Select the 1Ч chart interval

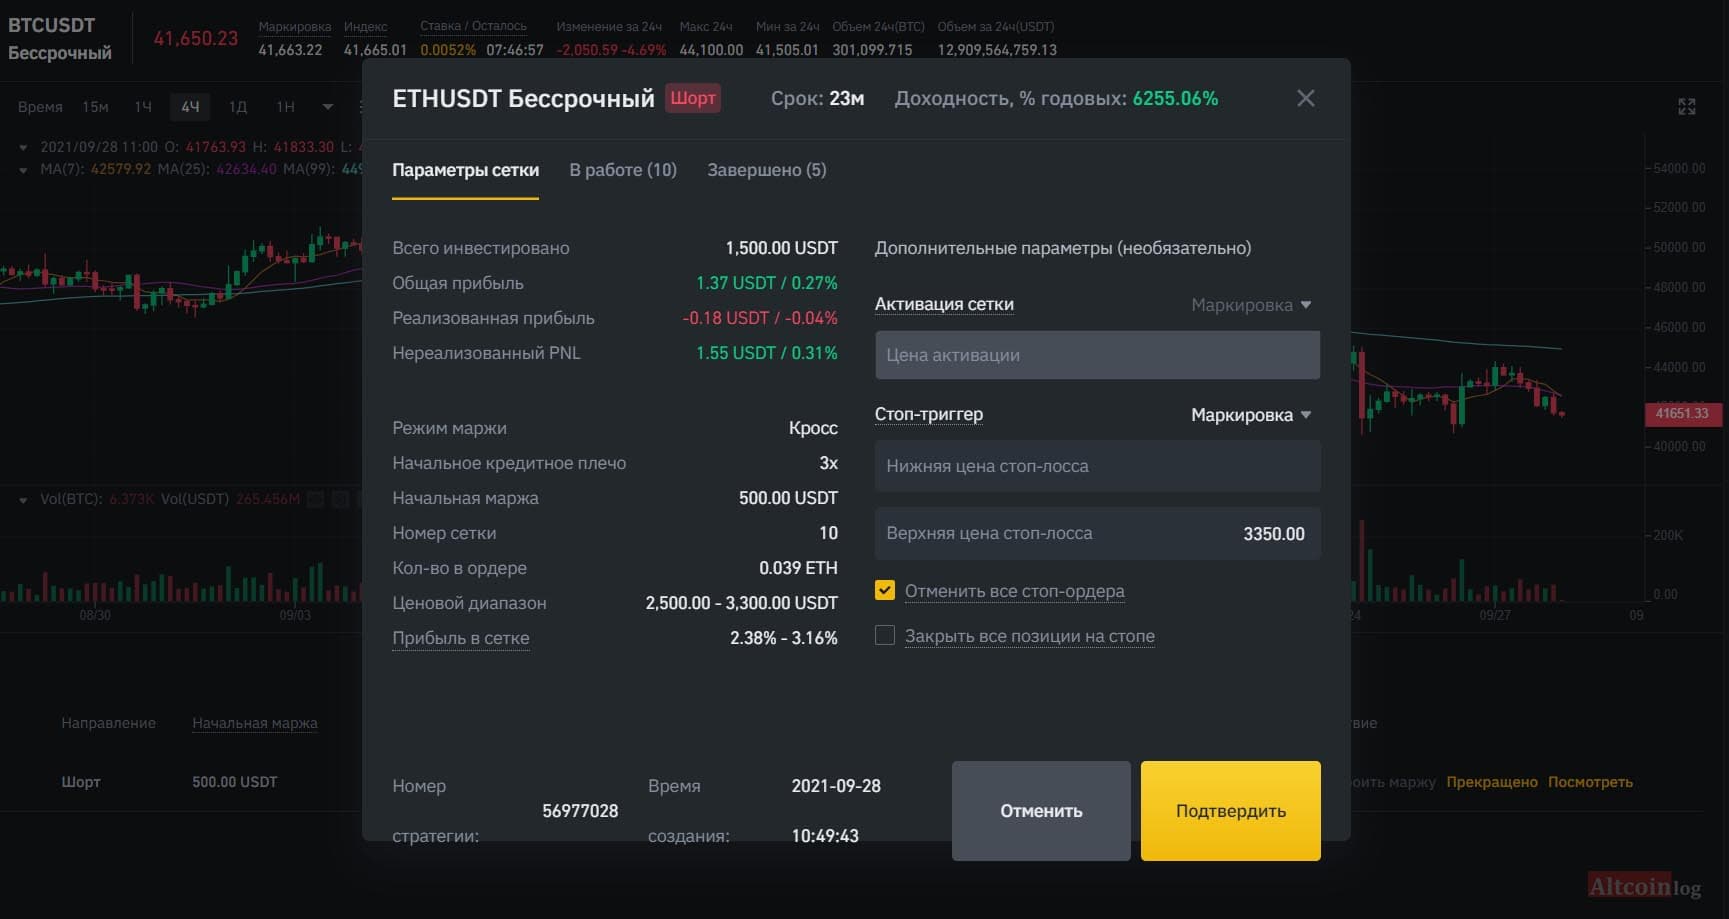pyautogui.click(x=143, y=107)
